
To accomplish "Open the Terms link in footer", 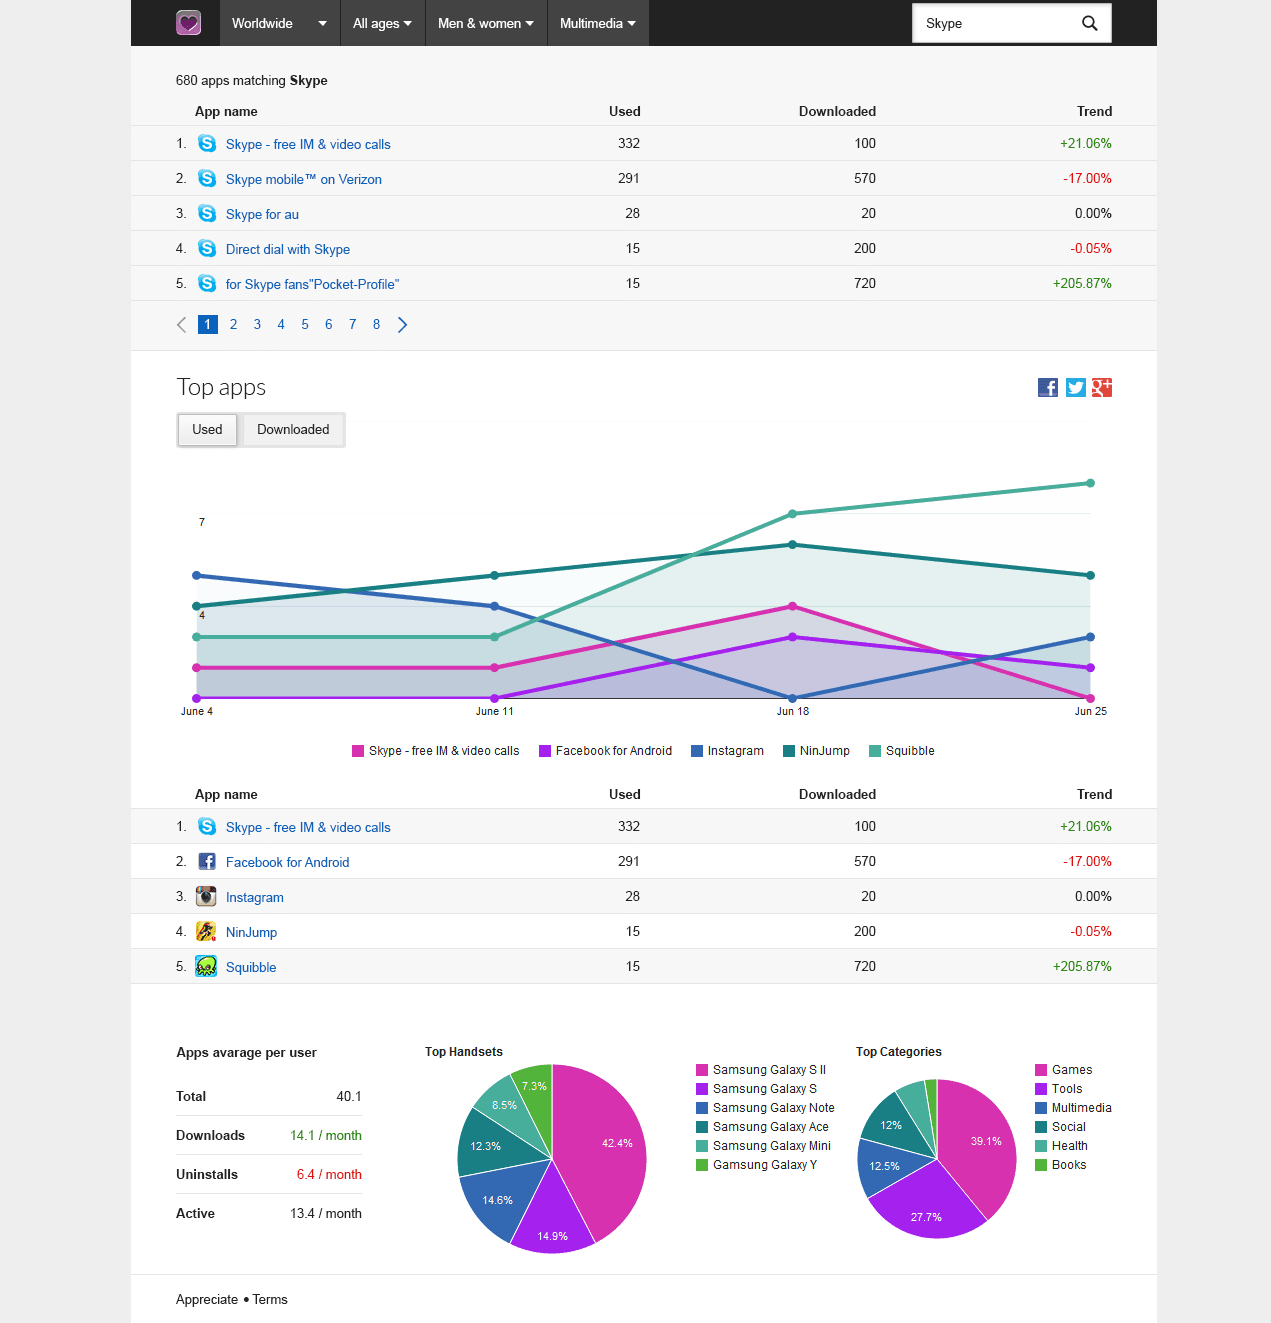I will (x=270, y=1300).
